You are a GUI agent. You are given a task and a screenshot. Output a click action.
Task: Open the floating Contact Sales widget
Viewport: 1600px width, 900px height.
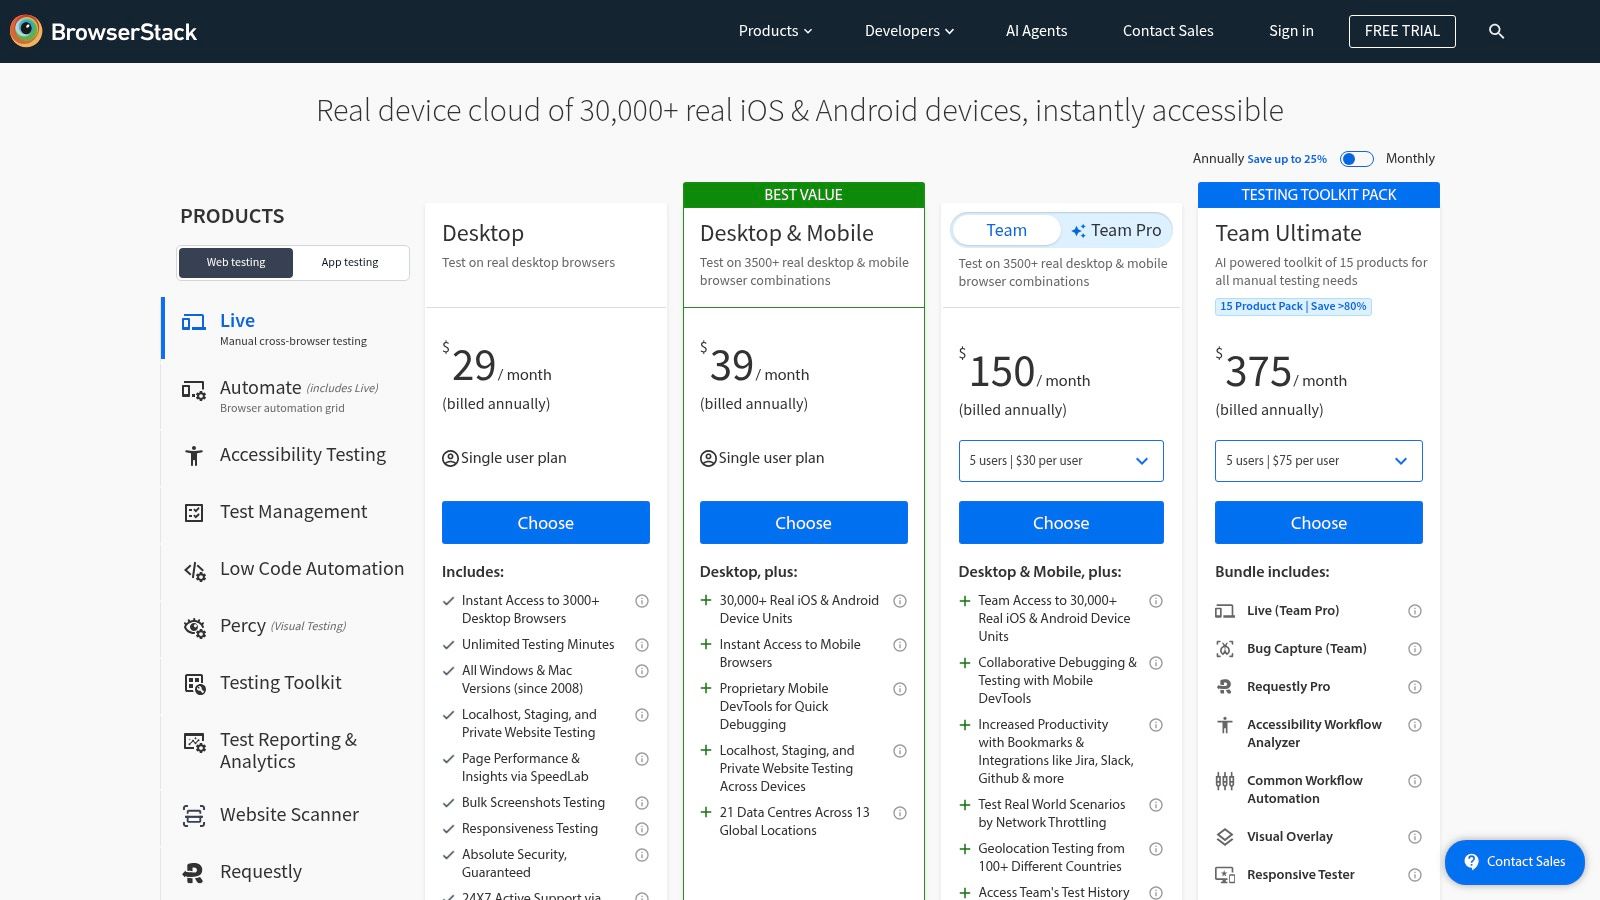click(x=1514, y=862)
